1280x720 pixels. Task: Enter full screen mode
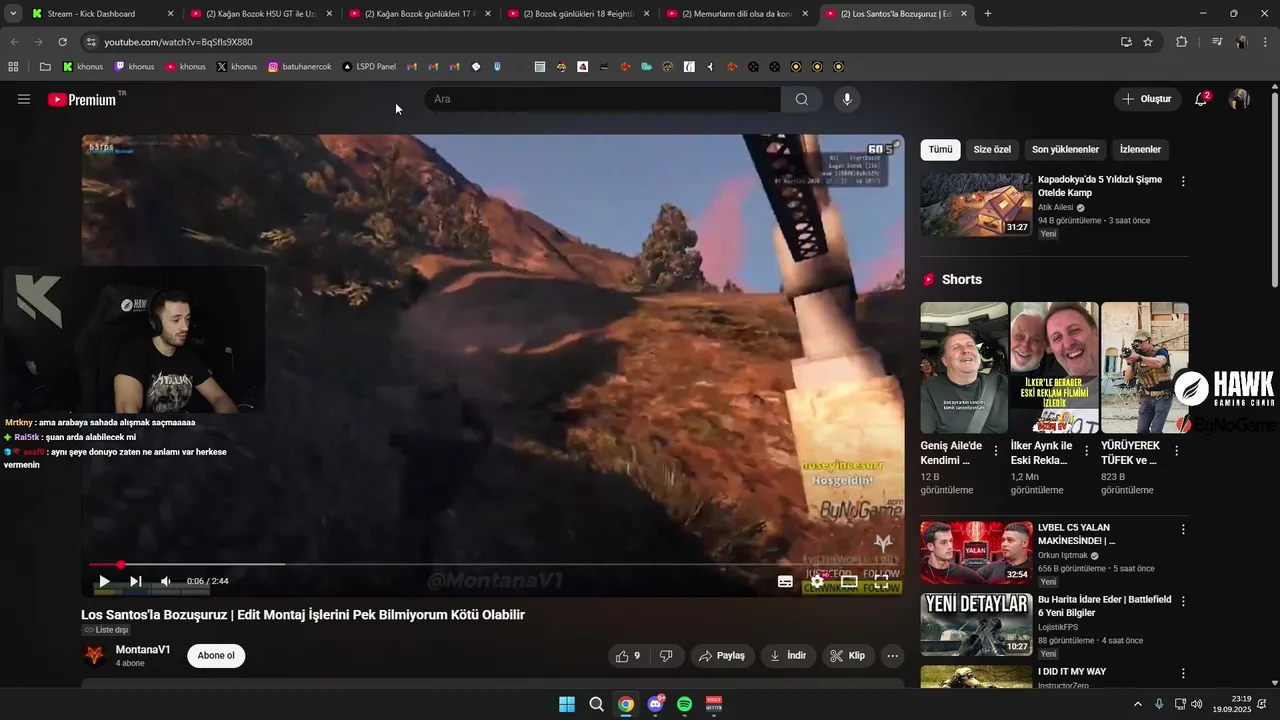coord(881,581)
